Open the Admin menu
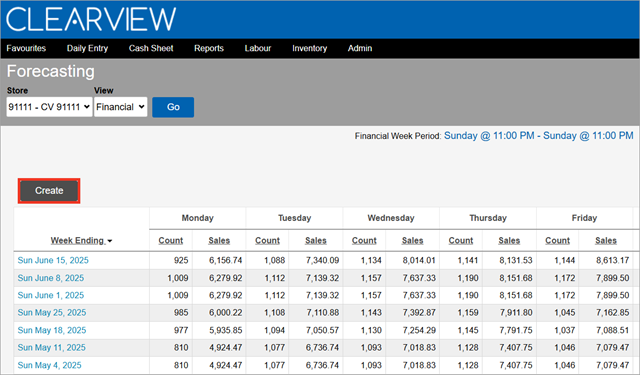 coord(360,48)
